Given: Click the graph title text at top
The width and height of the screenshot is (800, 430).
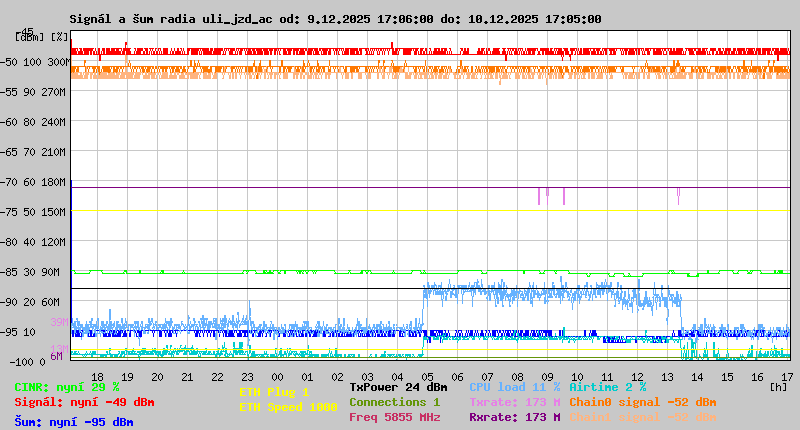Looking at the screenshot, I should tap(335, 19).
